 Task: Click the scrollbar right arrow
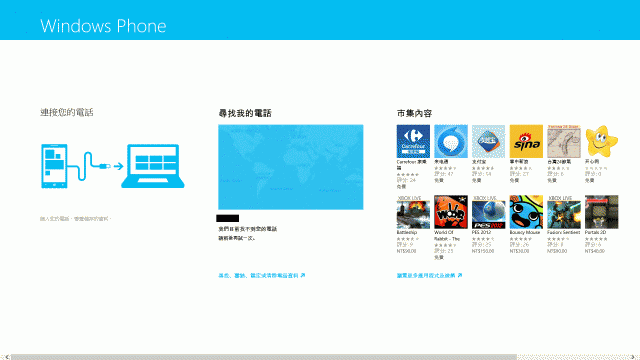pyautogui.click(x=634, y=357)
